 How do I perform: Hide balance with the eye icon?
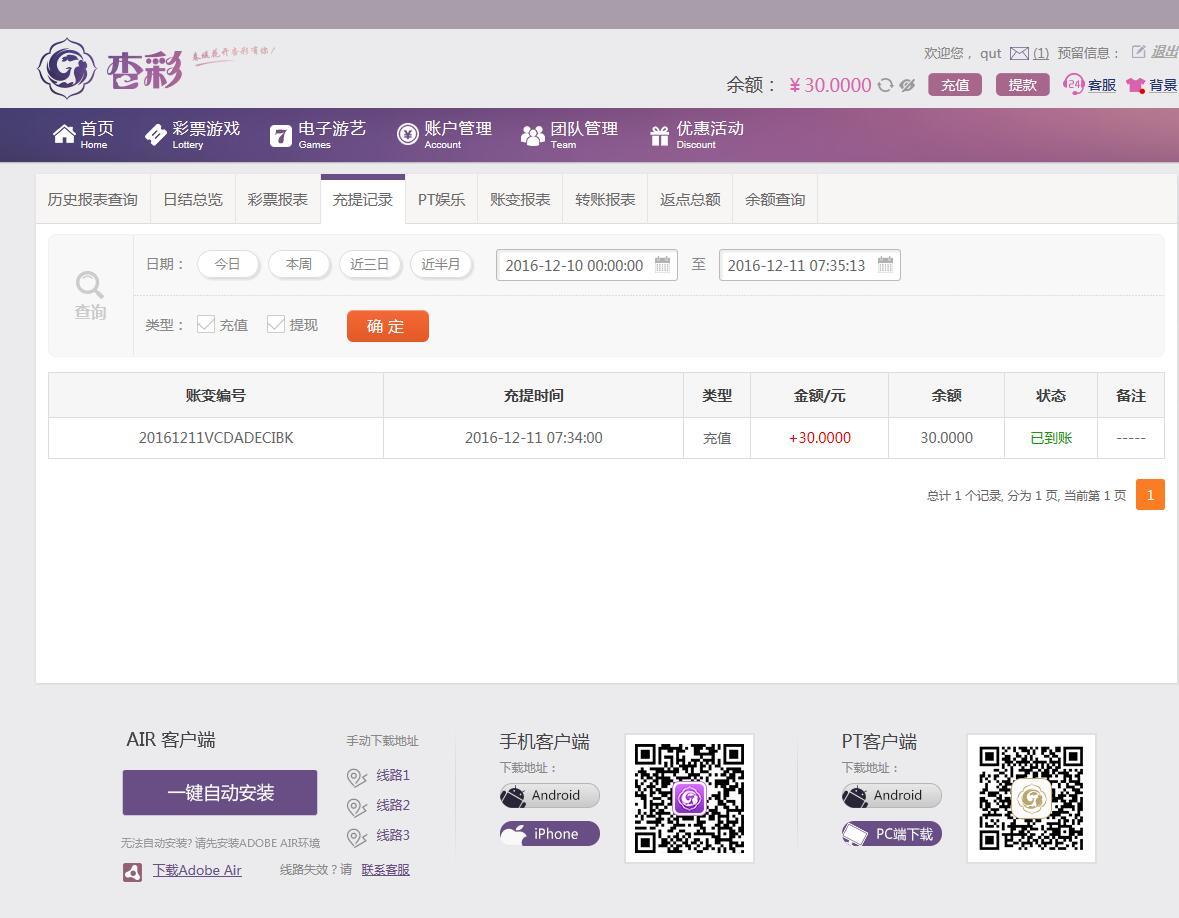click(x=907, y=85)
